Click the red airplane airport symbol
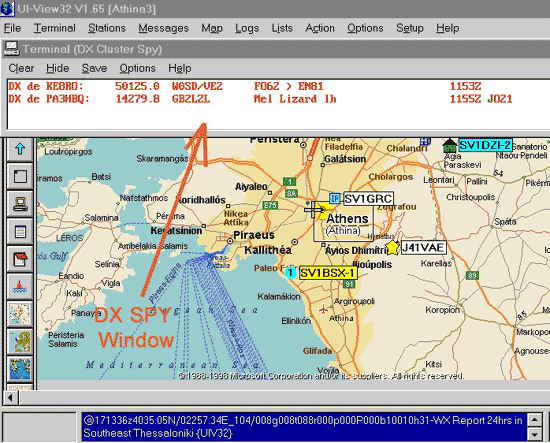The image size is (550, 443). [x=323, y=309]
